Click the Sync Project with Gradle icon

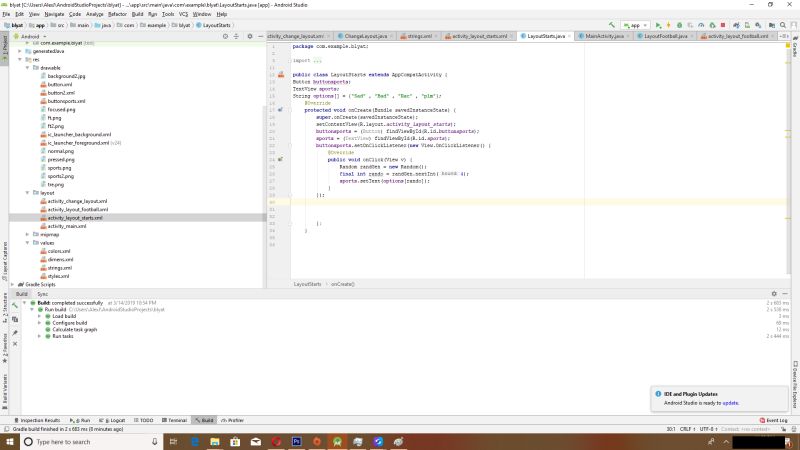point(736,25)
